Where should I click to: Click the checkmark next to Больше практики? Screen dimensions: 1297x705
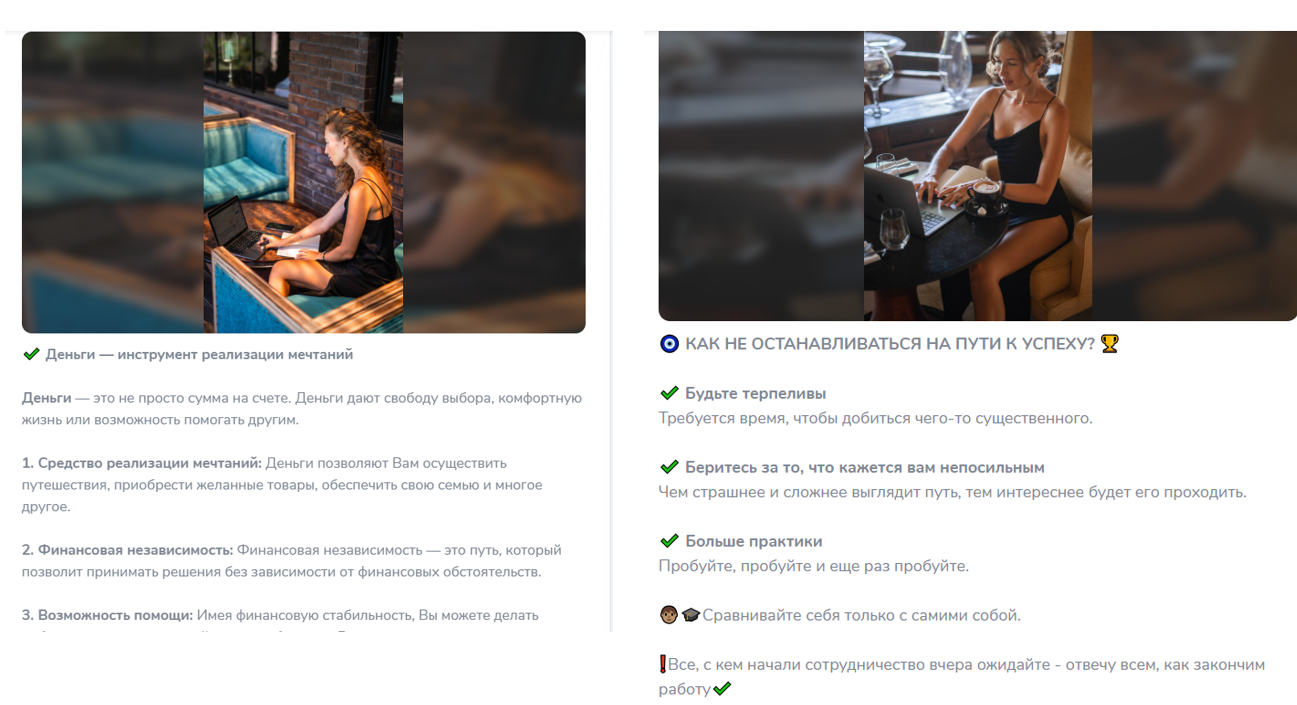pyautogui.click(x=669, y=541)
